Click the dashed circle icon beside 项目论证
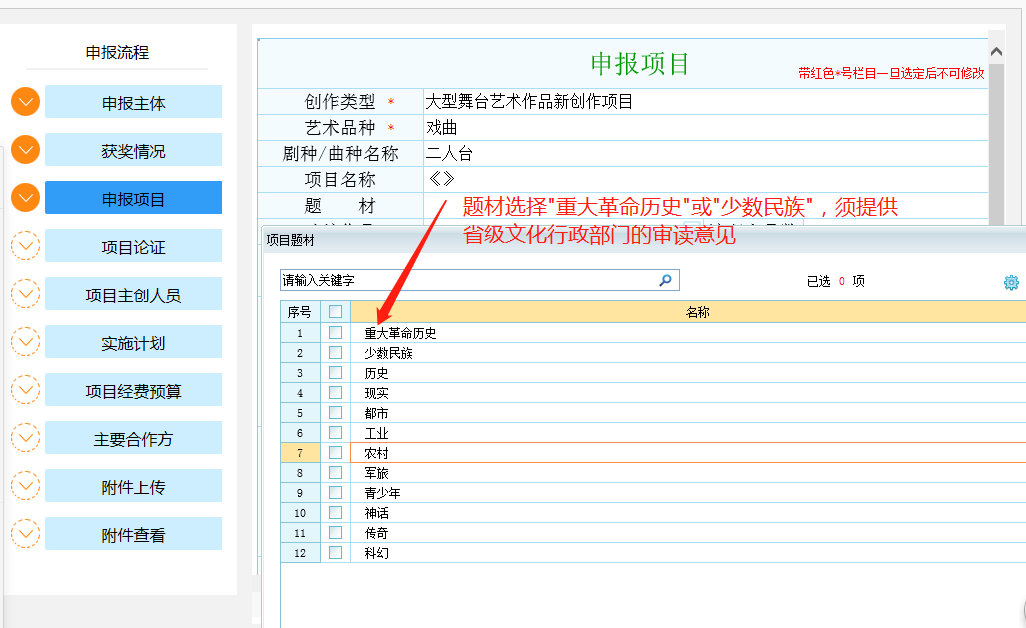This screenshot has width=1026, height=628. tap(25, 246)
